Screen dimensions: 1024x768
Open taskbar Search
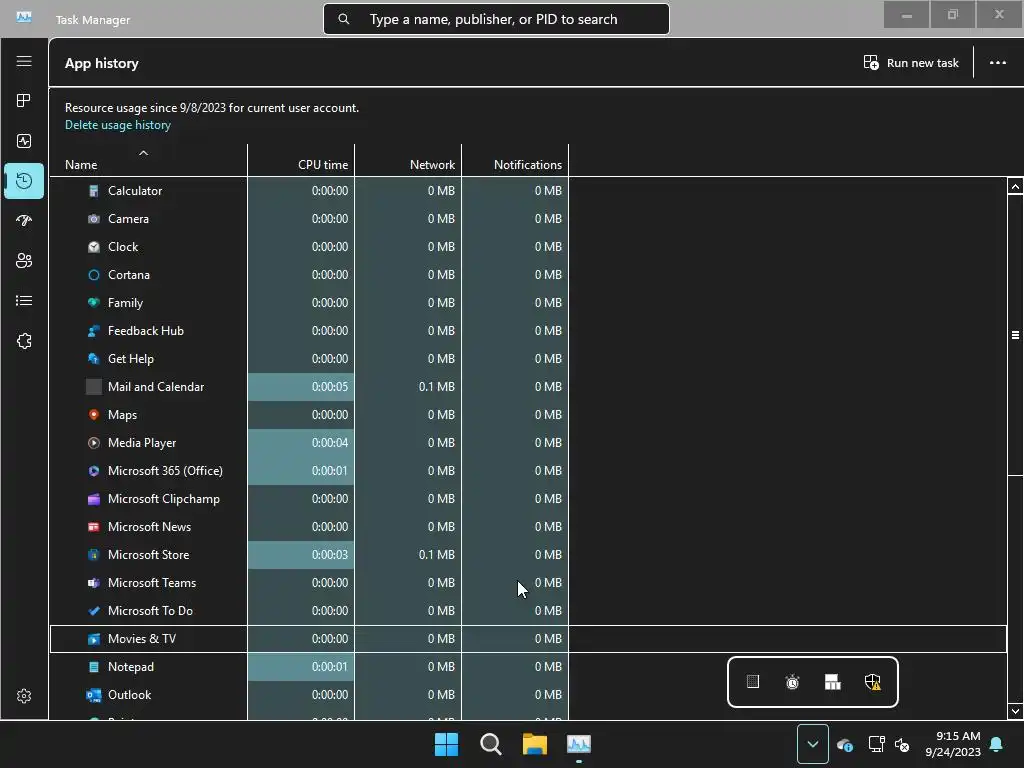[490, 744]
